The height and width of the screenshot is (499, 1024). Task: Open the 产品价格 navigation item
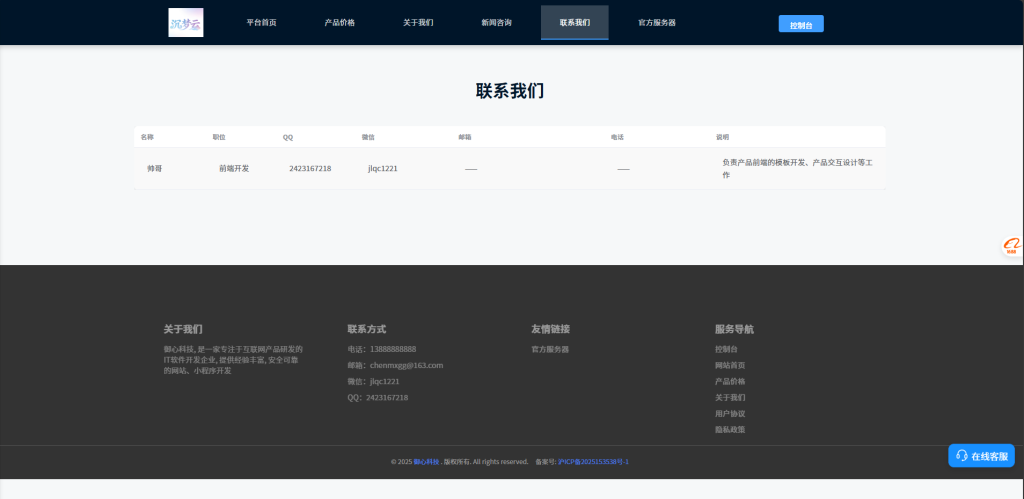(x=340, y=22)
